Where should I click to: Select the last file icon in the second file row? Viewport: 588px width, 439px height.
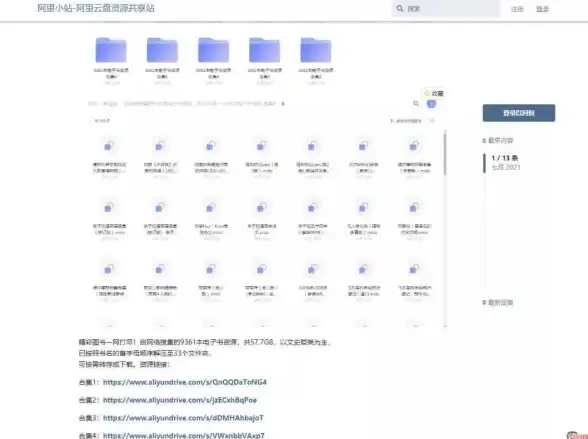414,207
